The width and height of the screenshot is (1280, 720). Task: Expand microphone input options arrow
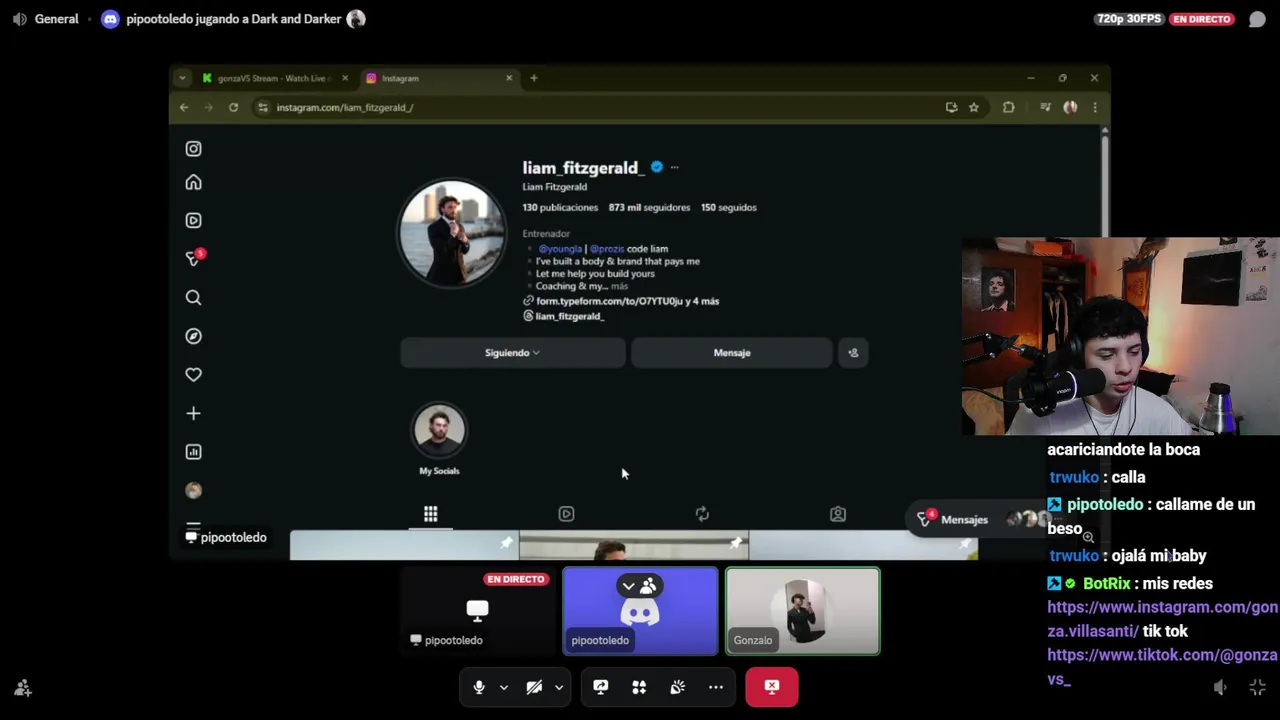click(504, 687)
